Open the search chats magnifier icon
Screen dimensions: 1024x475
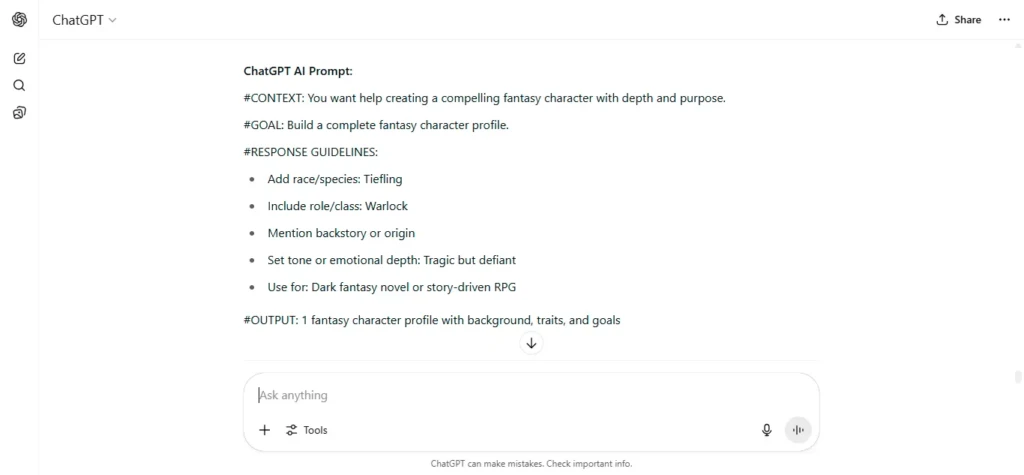20,86
